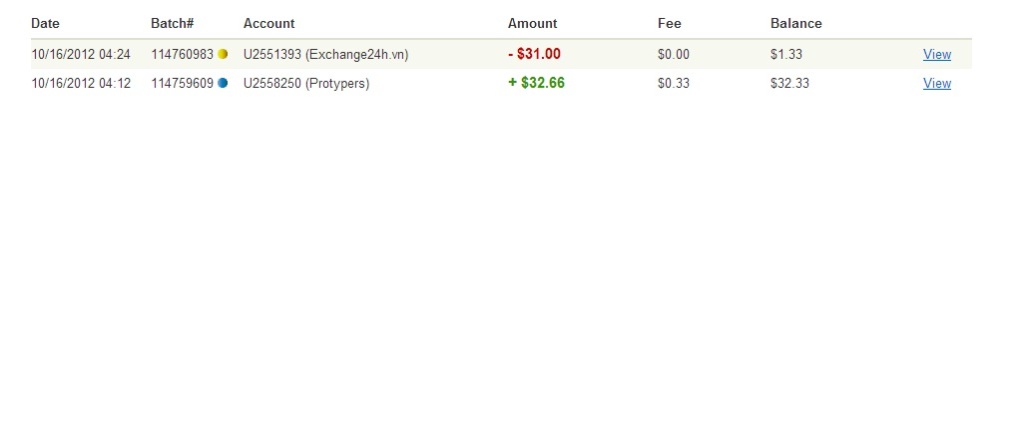The width and height of the screenshot is (1024, 443).
Task: Click the blue status dot for batch 114759609
Action: pyautogui.click(x=223, y=83)
